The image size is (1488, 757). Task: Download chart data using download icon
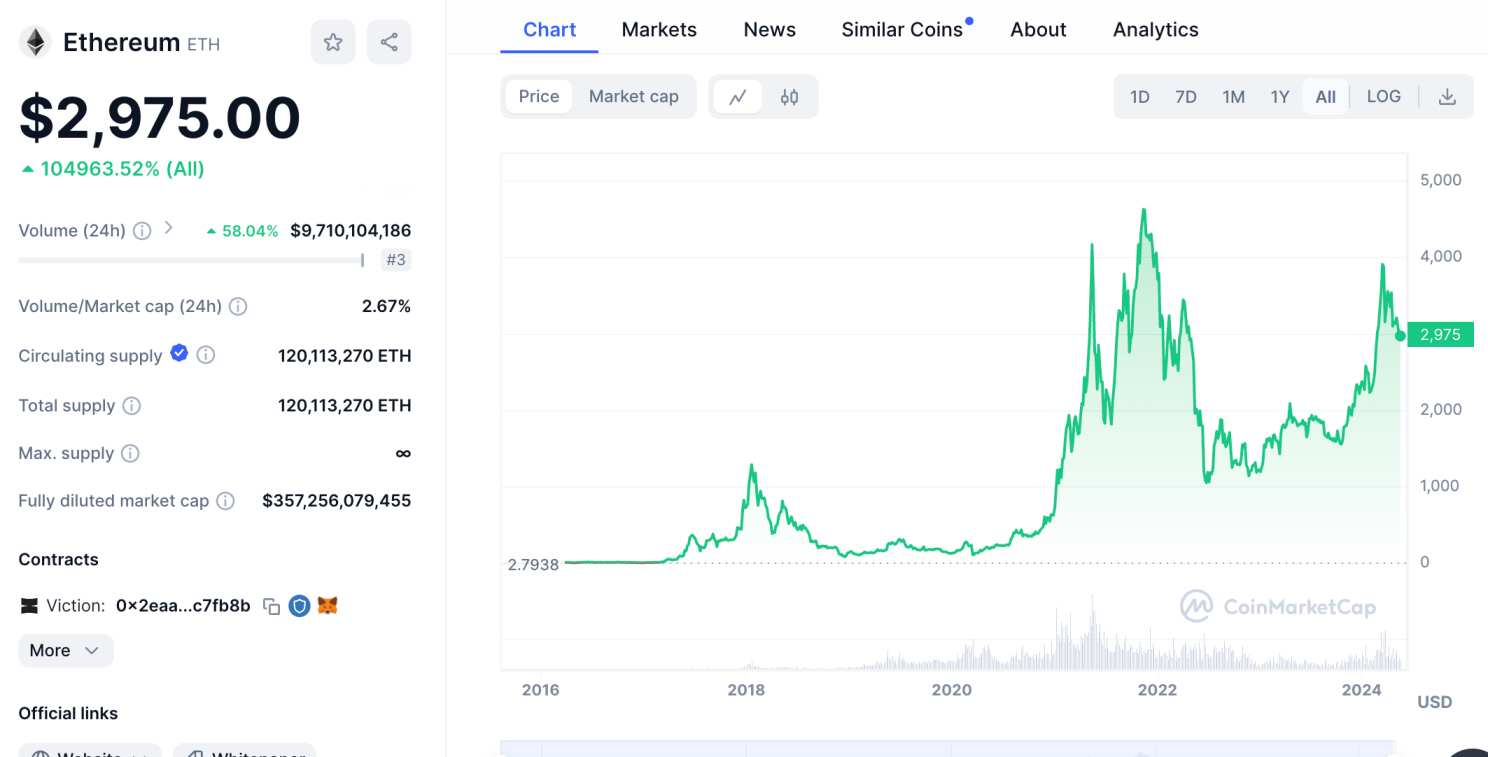click(x=1447, y=97)
